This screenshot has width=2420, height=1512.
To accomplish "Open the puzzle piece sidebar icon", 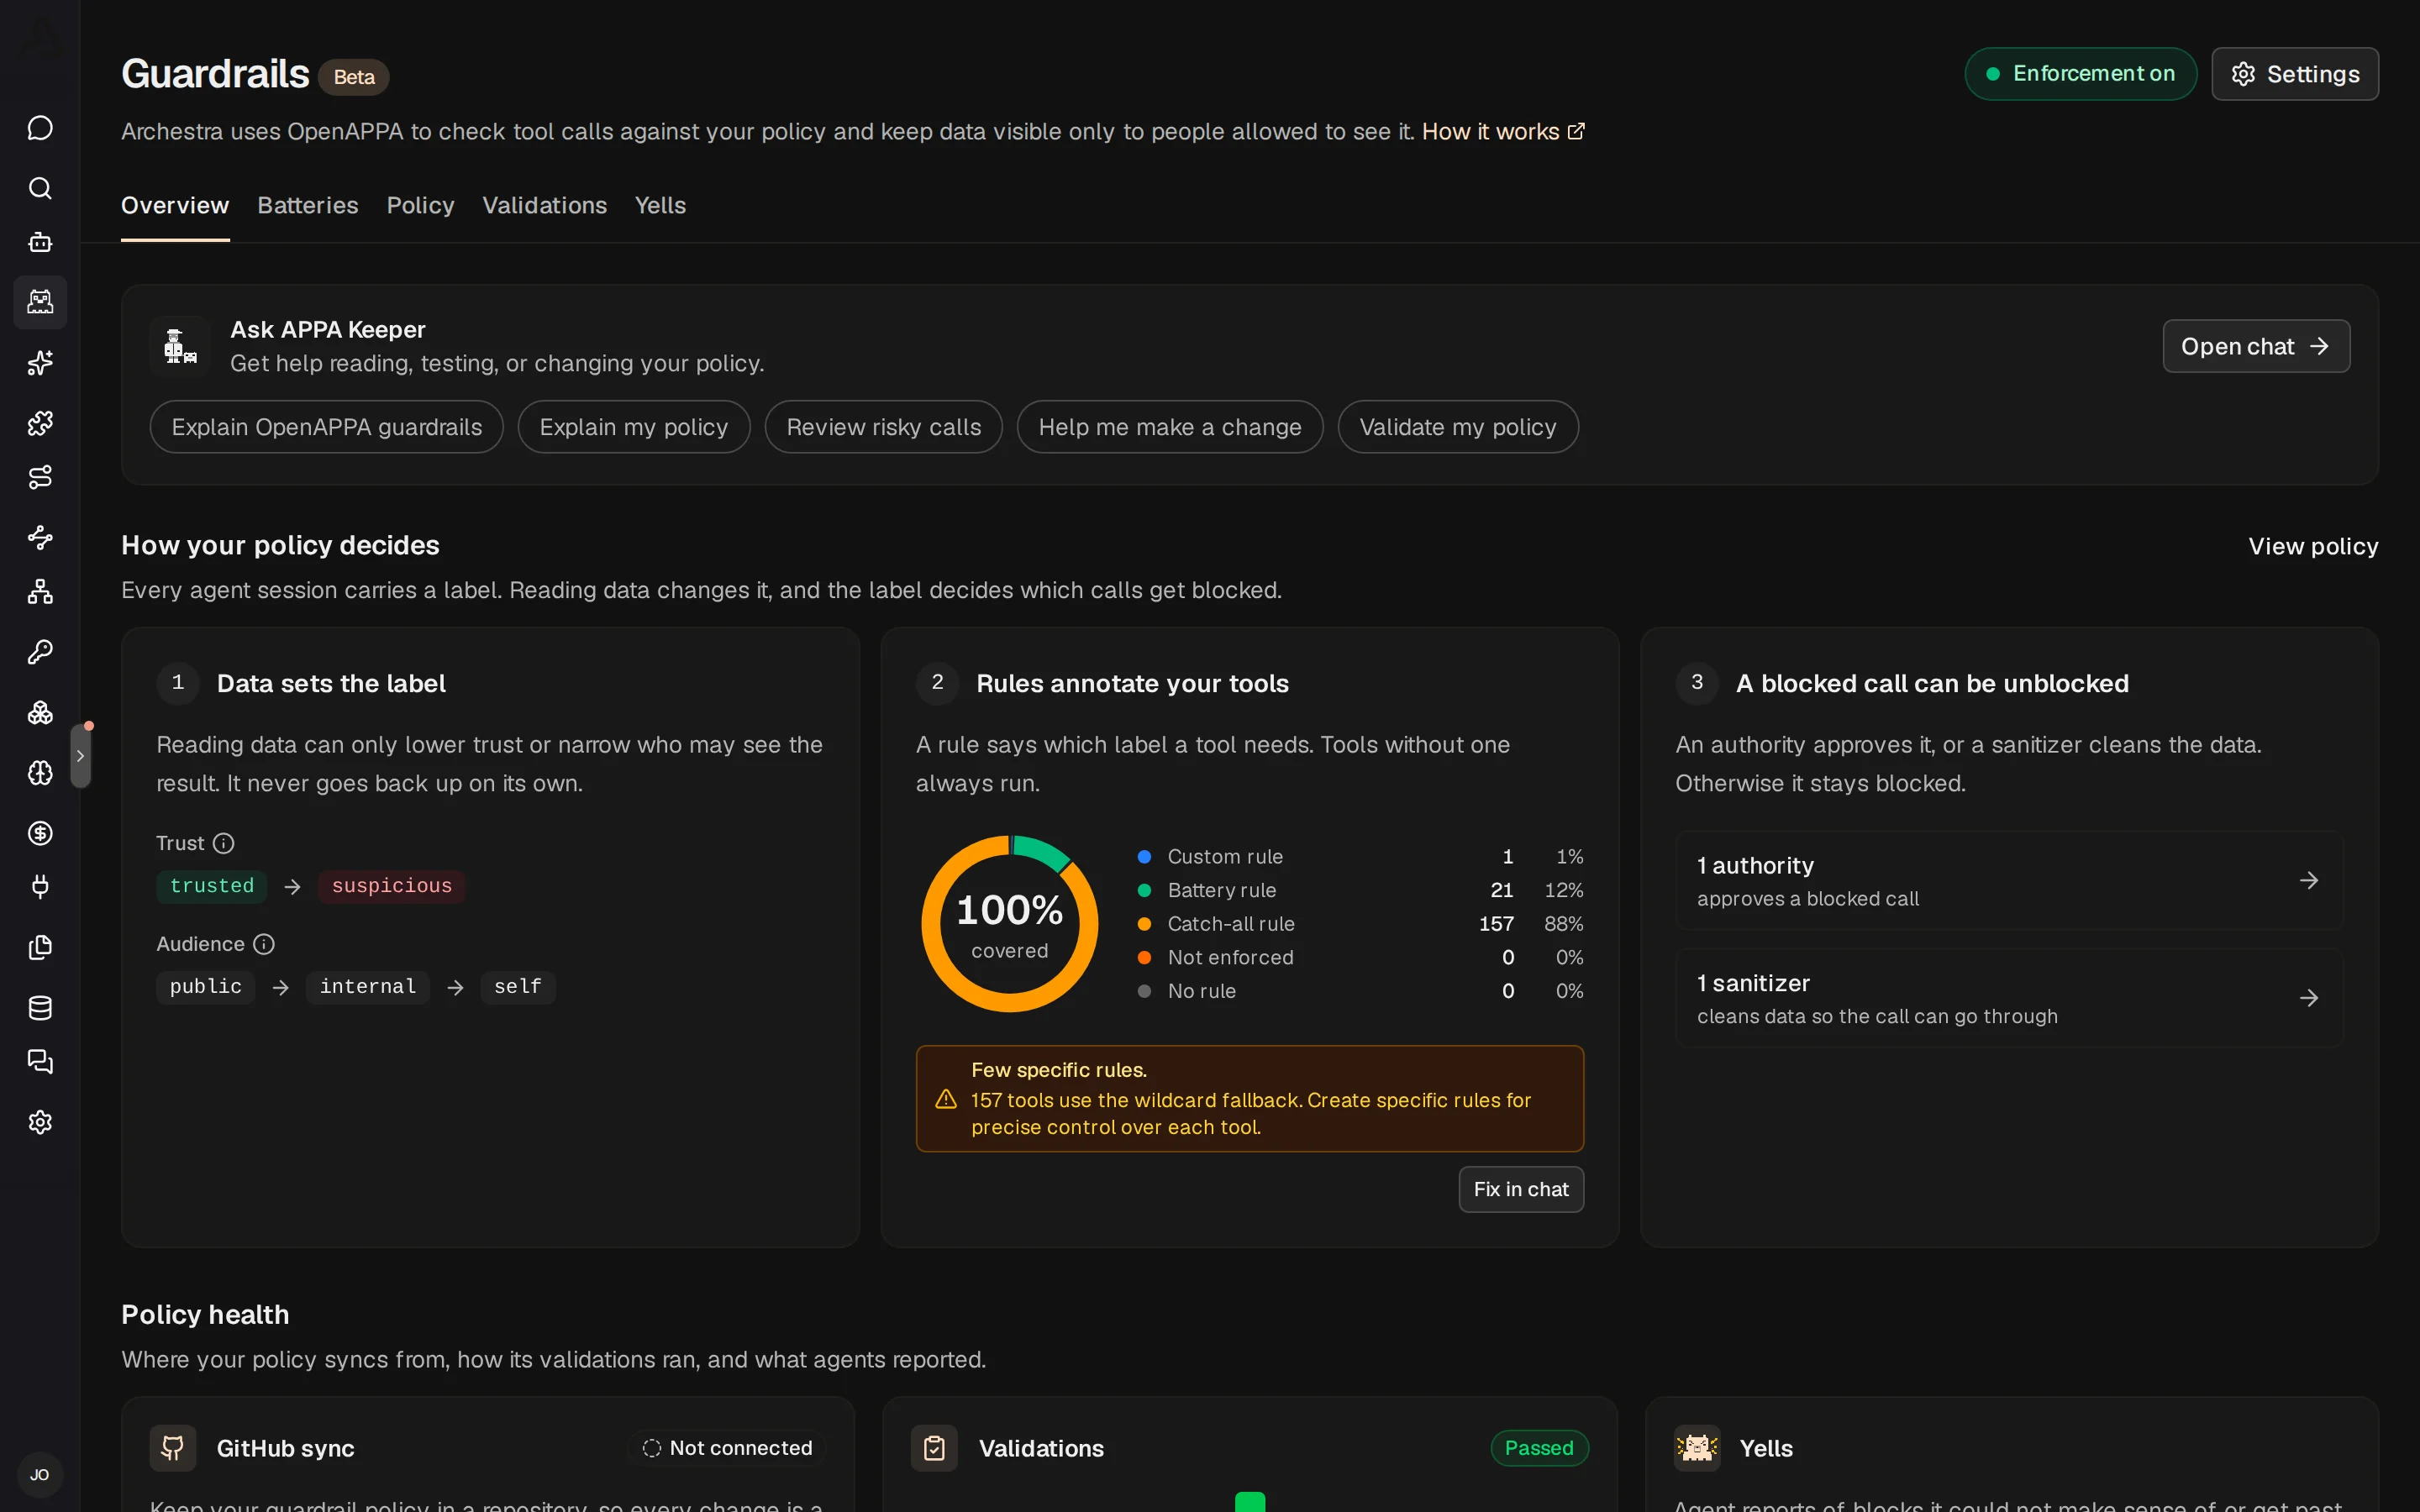I will pos(40,423).
